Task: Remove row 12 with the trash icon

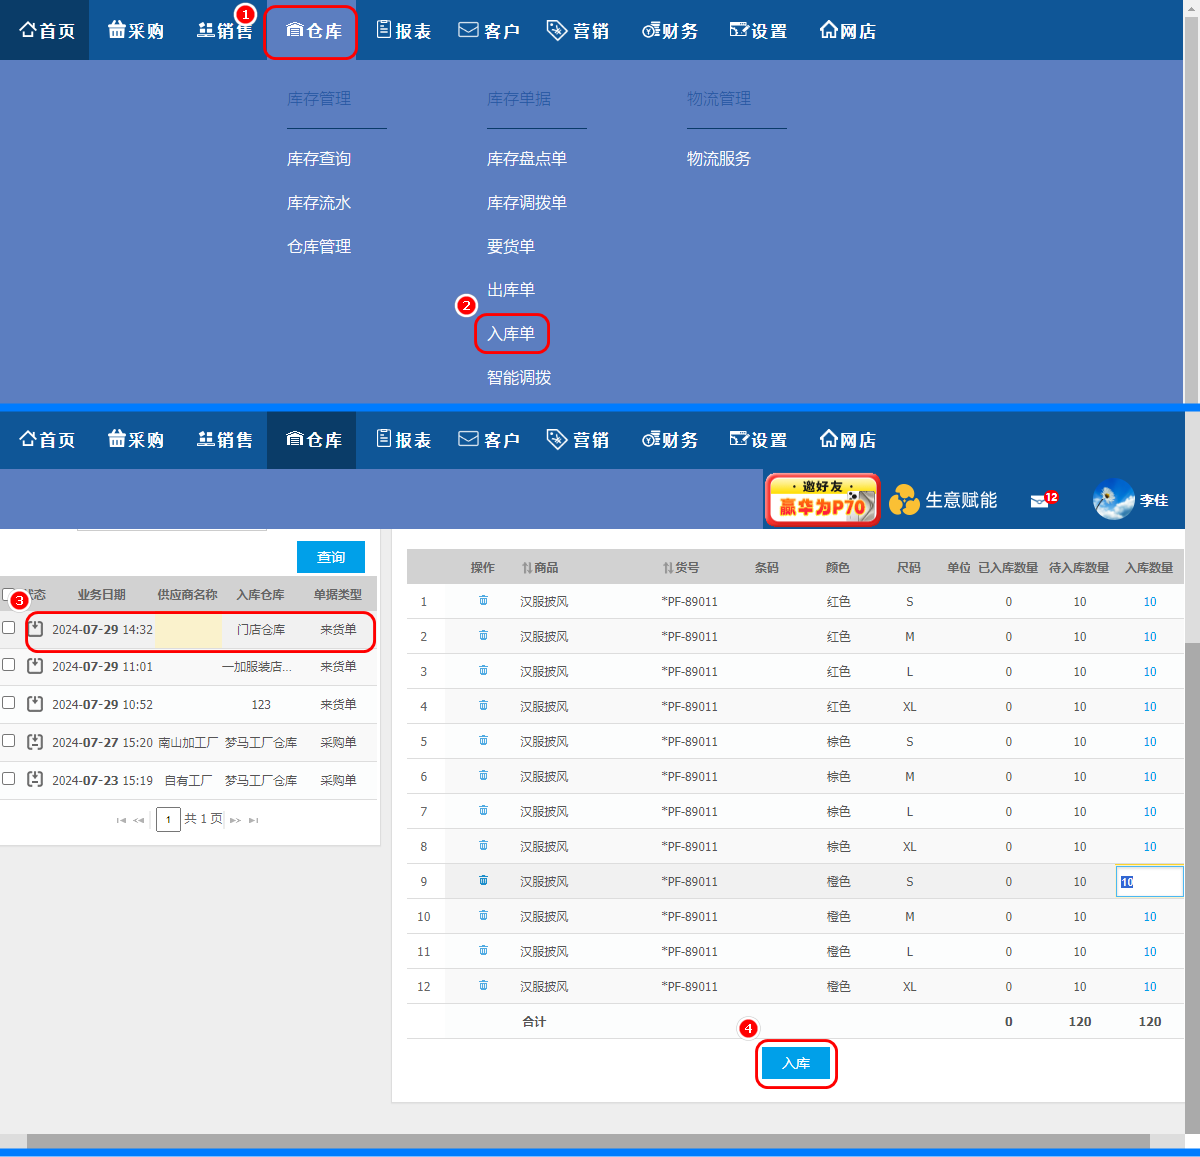Action: (483, 986)
